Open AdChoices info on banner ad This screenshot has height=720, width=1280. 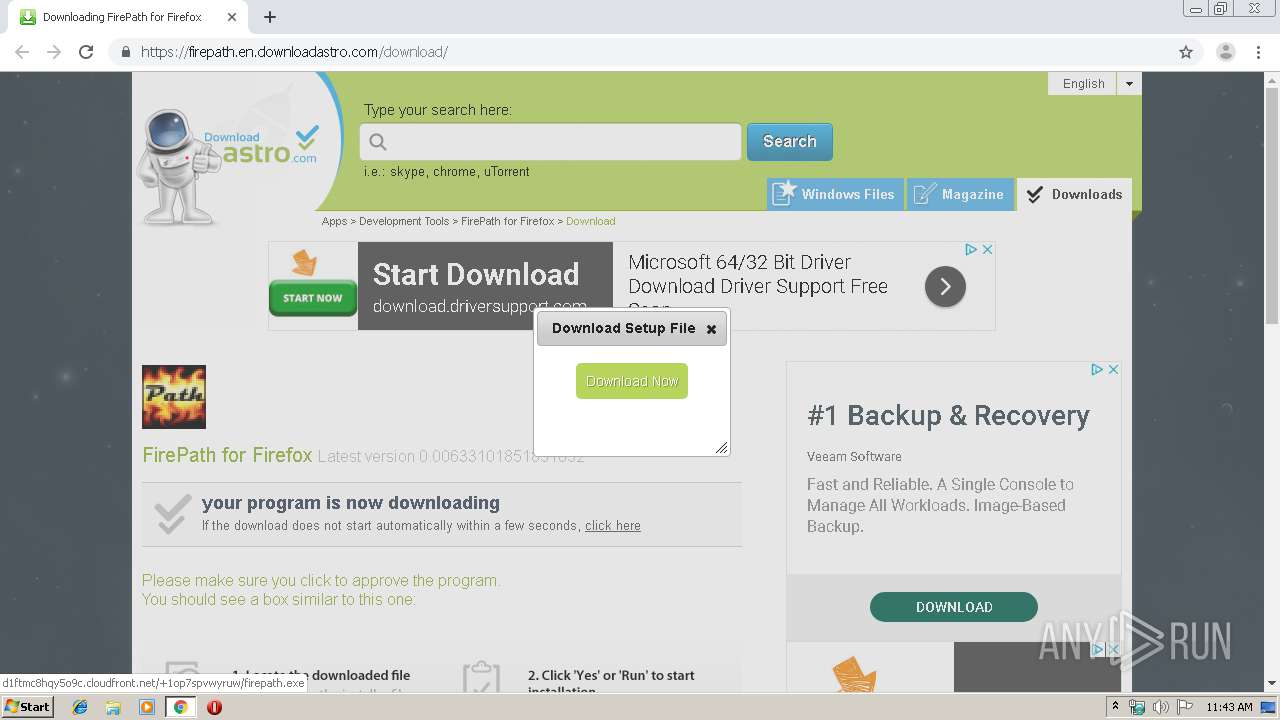971,249
